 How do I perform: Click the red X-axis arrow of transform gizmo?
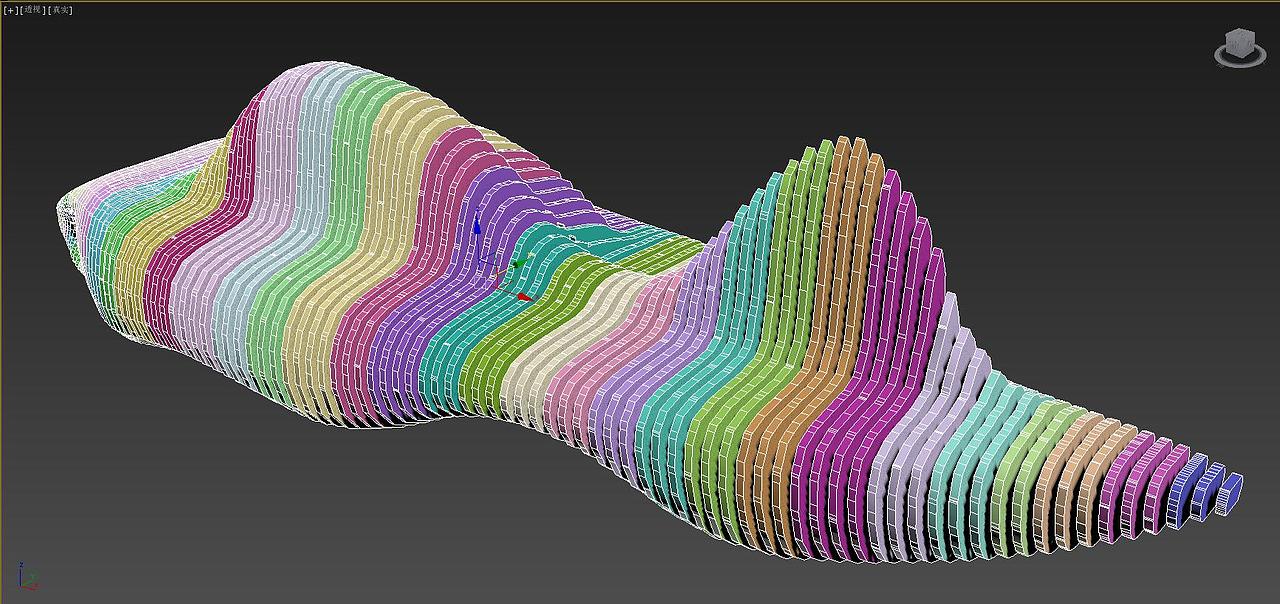coord(524,296)
